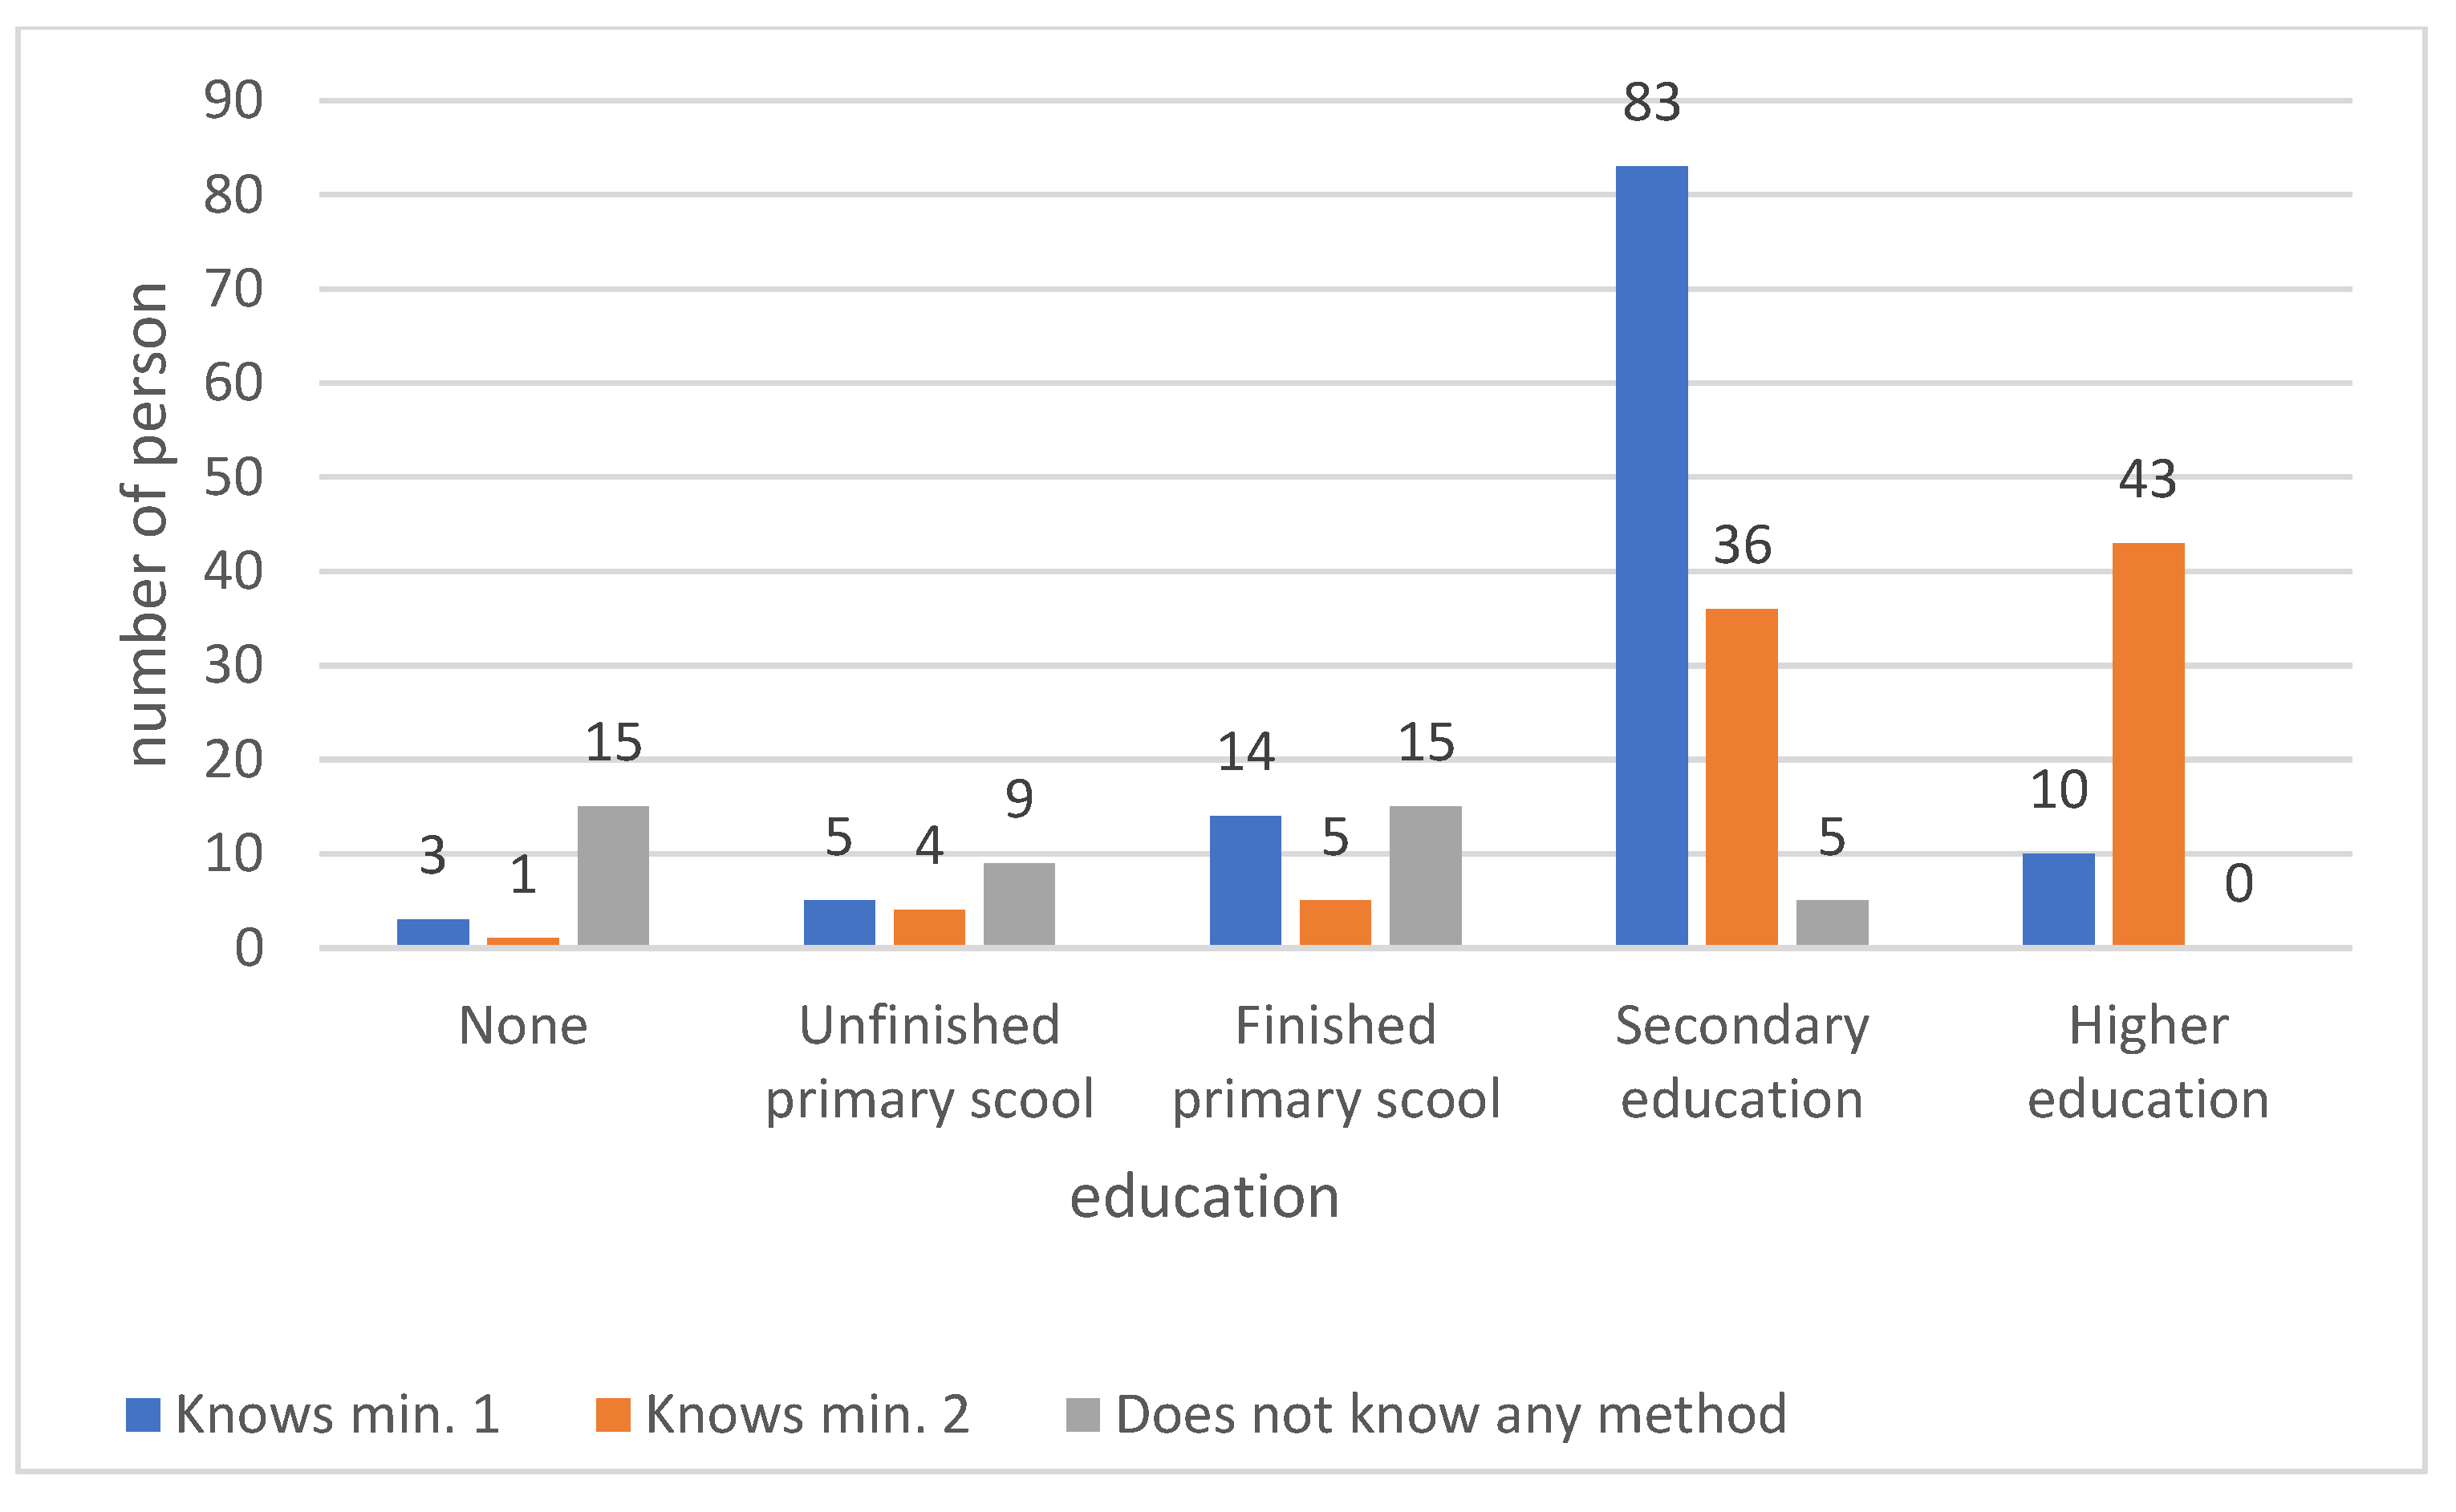Click the blue Higher education bar

click(2058, 899)
